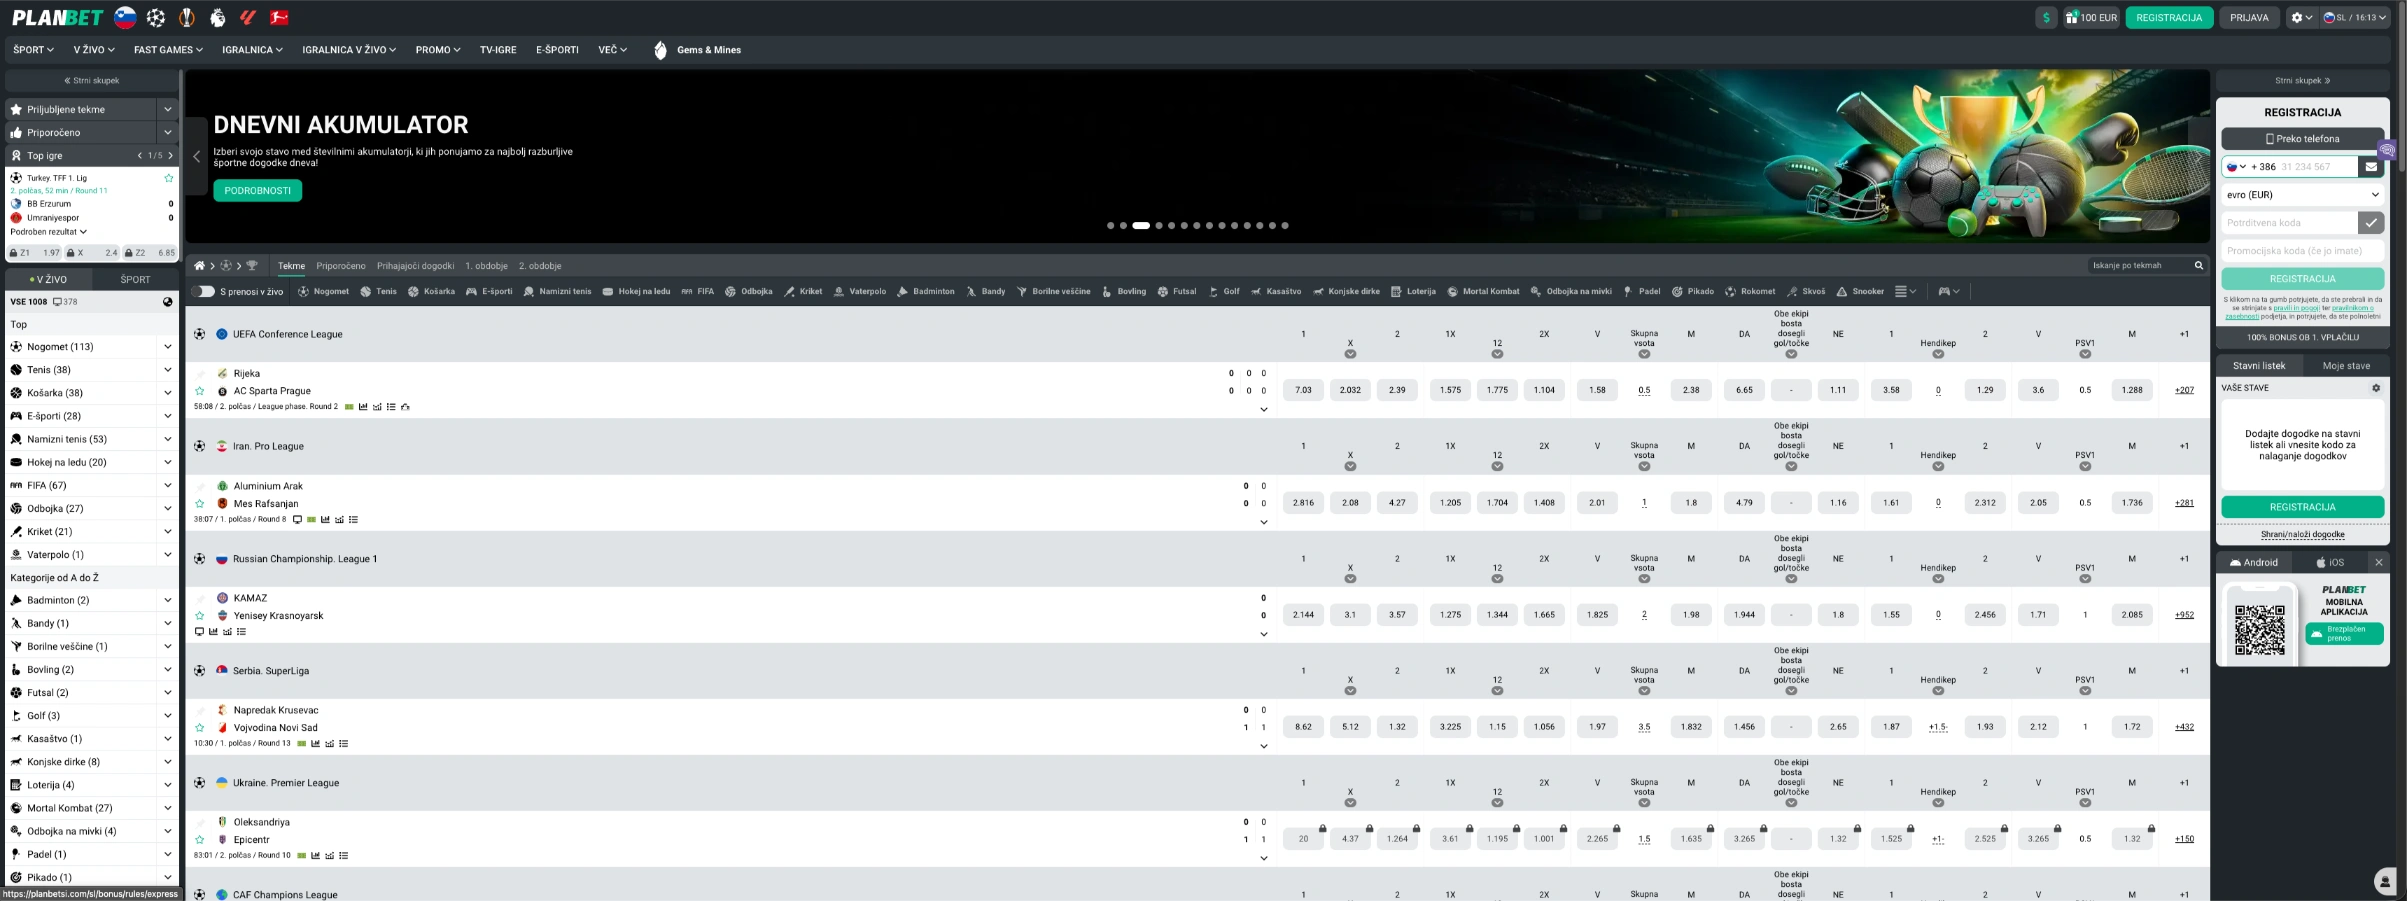Toggle the 'S prenosi v živo' switch

click(204, 292)
